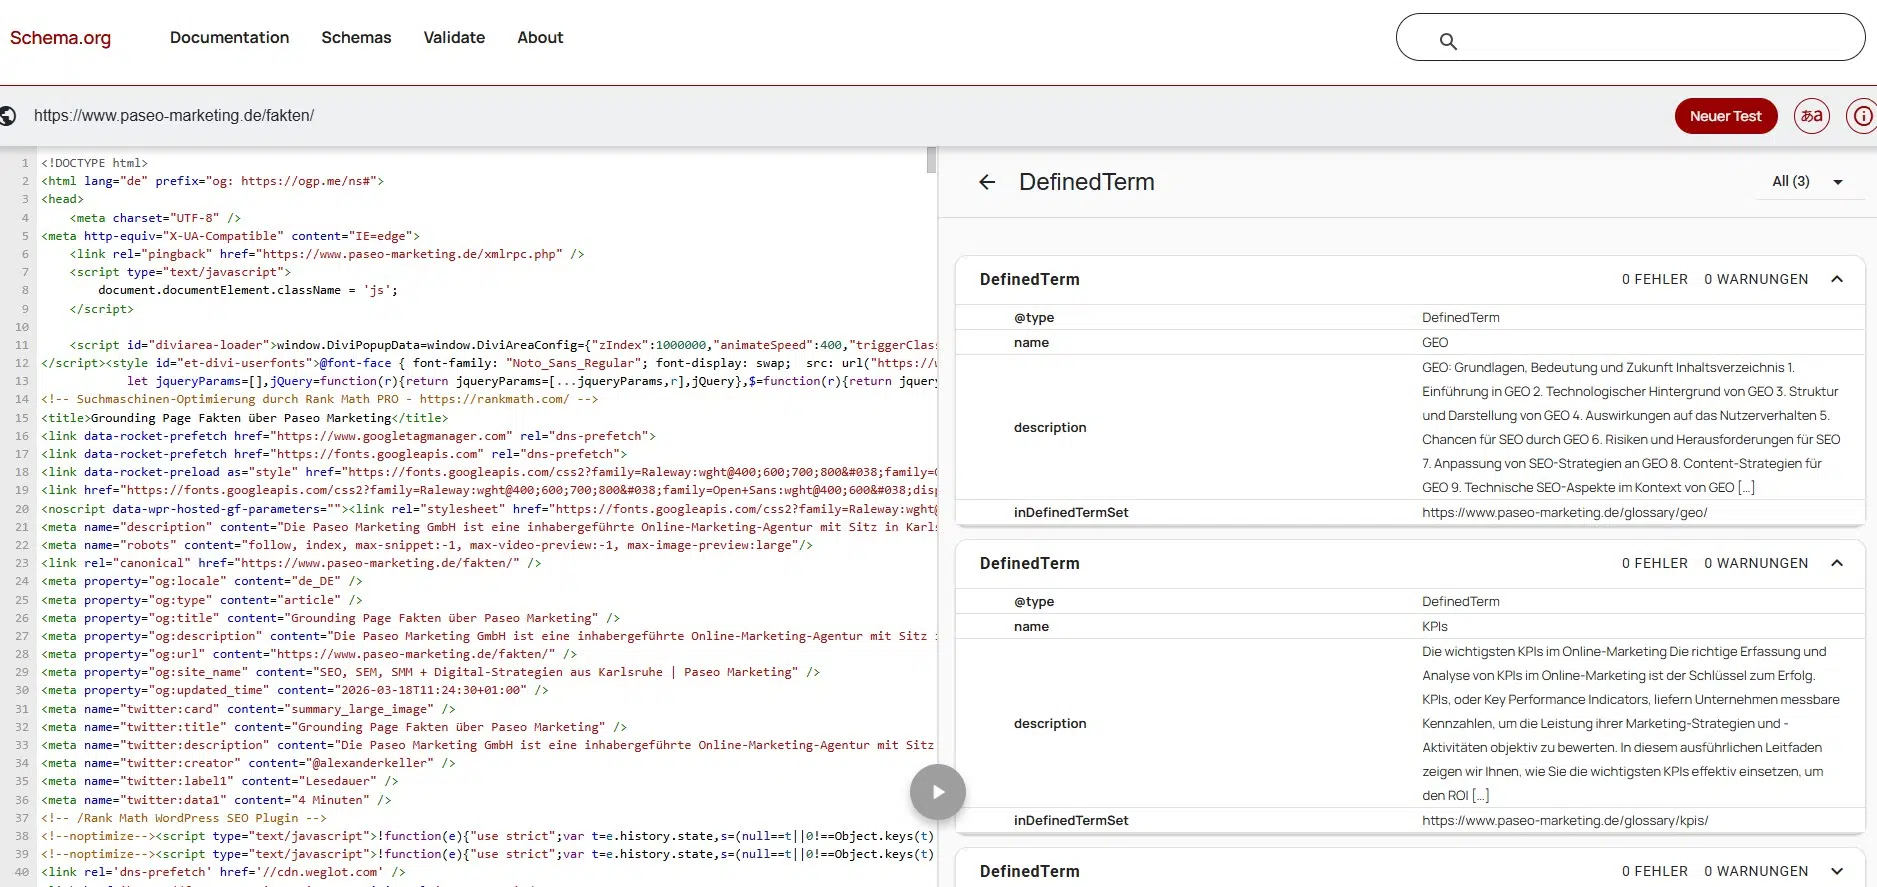1877x887 pixels.
Task: Open the glossary/kpis URL link
Action: click(1565, 820)
